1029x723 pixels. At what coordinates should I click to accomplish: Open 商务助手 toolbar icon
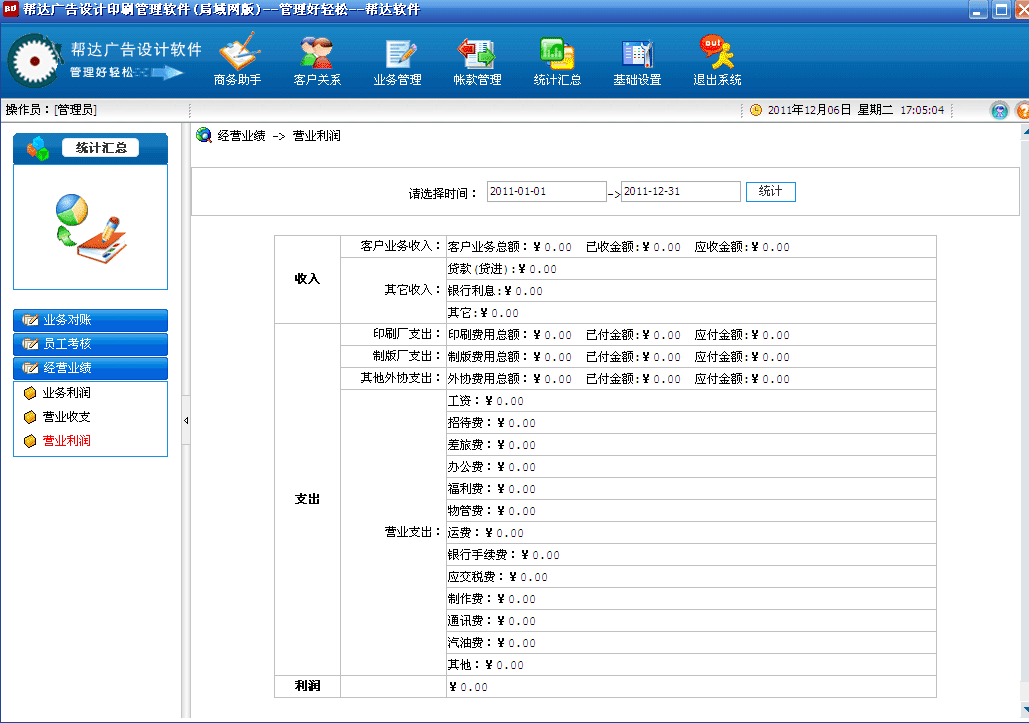tap(238, 60)
